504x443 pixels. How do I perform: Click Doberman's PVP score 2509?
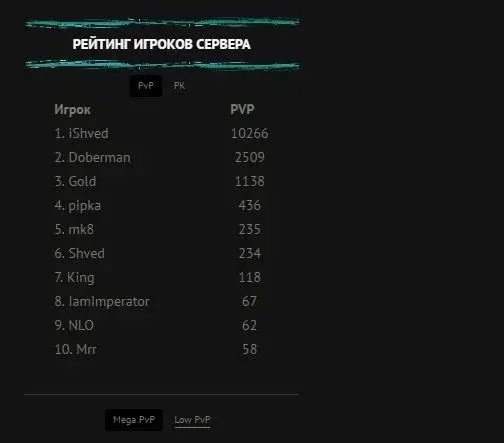coord(250,157)
